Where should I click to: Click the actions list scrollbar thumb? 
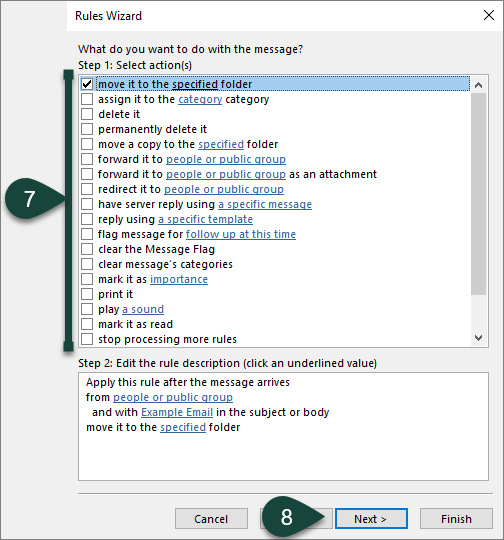point(479,194)
